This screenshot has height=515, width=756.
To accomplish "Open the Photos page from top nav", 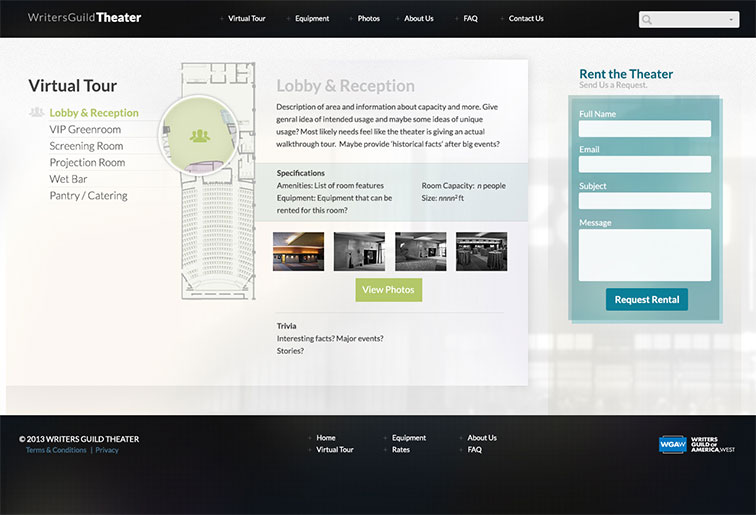I will 368,19.
